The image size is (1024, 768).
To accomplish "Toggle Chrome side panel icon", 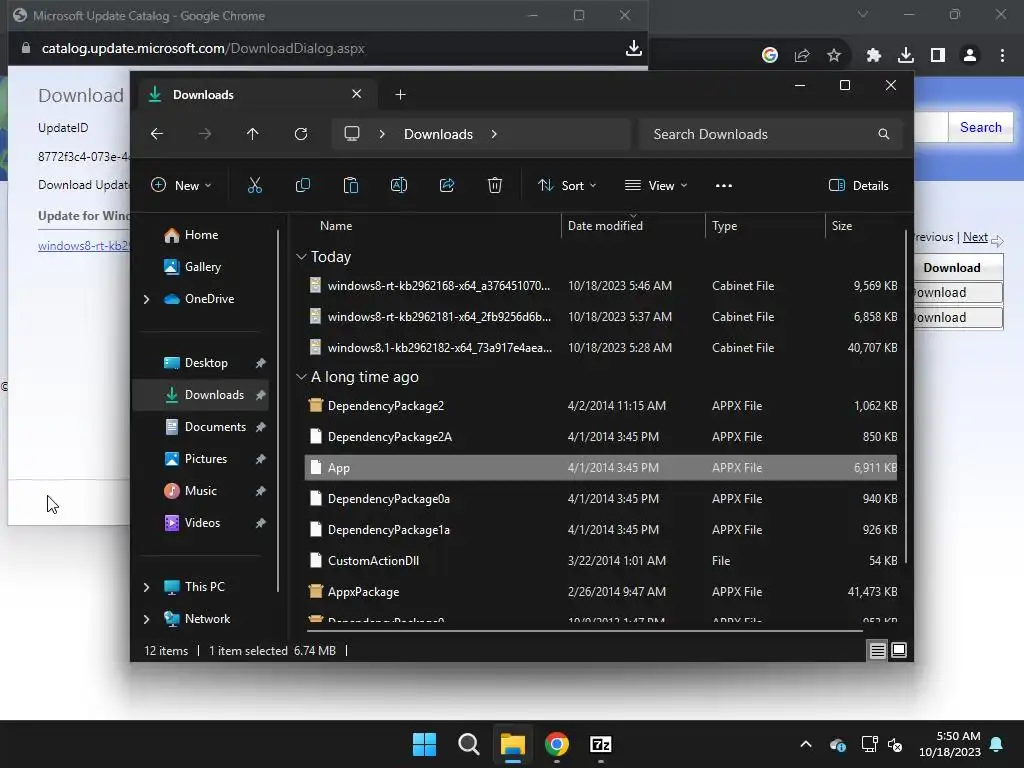I will coord(938,56).
